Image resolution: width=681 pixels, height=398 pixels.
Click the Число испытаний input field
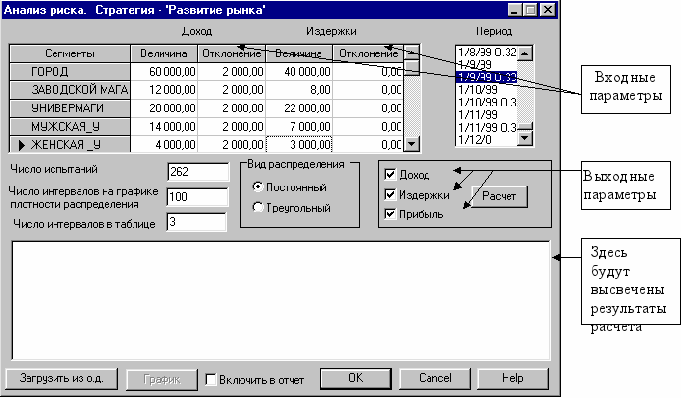click(198, 172)
